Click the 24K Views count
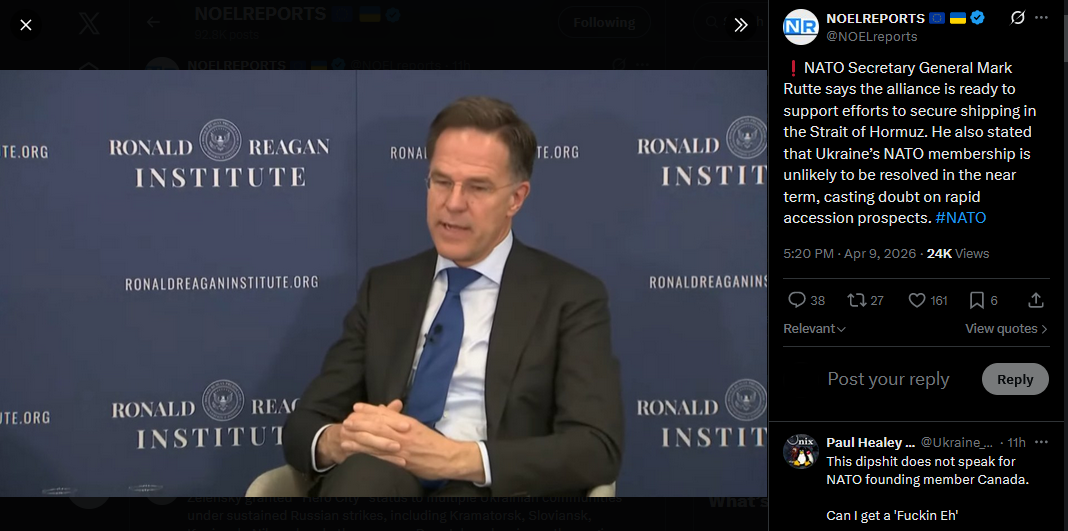Viewport: 1068px width, 531px height. point(958,254)
